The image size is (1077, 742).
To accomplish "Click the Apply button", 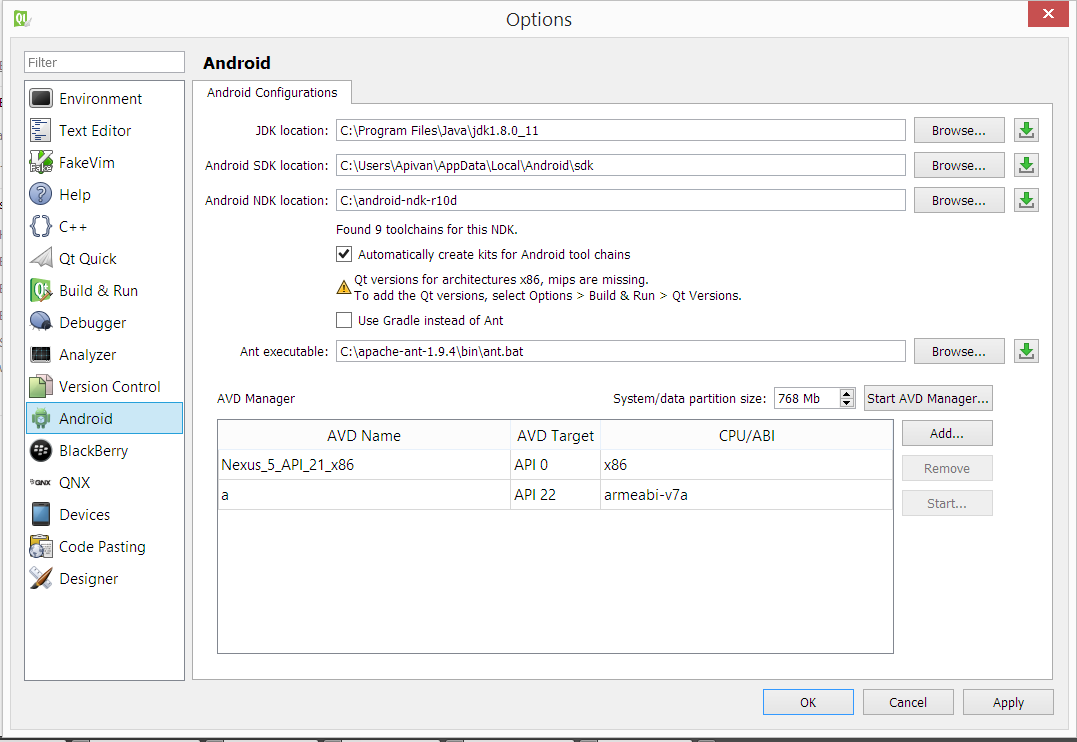I will tap(1008, 702).
